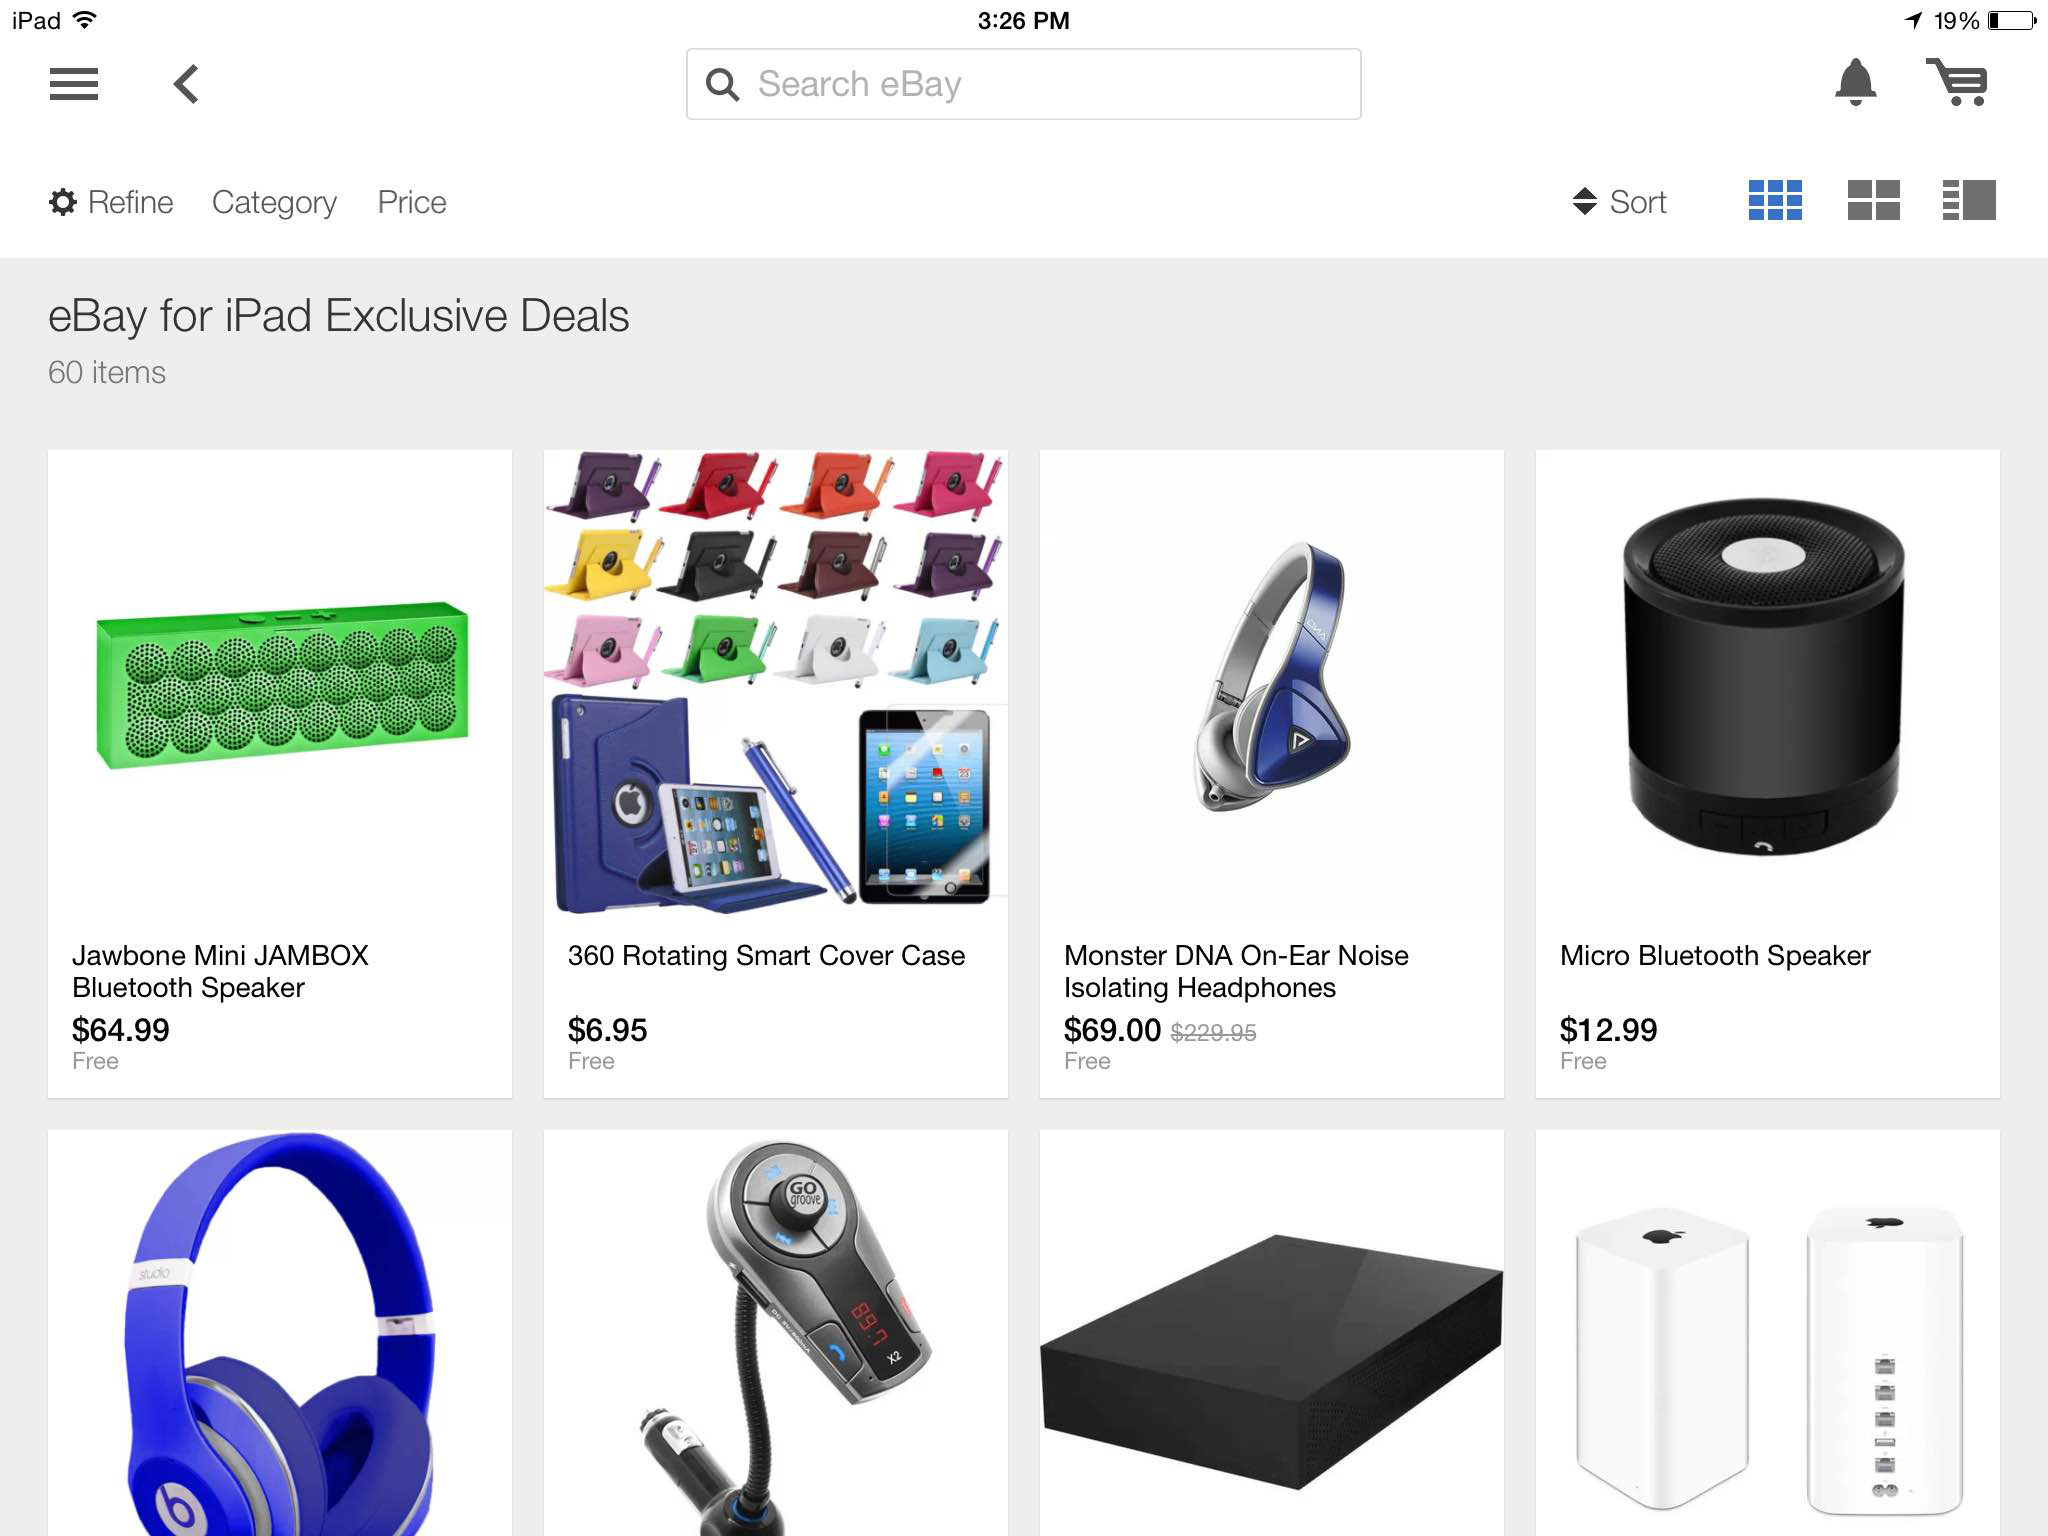Open the Apple AirPort towers item

[1768, 1333]
